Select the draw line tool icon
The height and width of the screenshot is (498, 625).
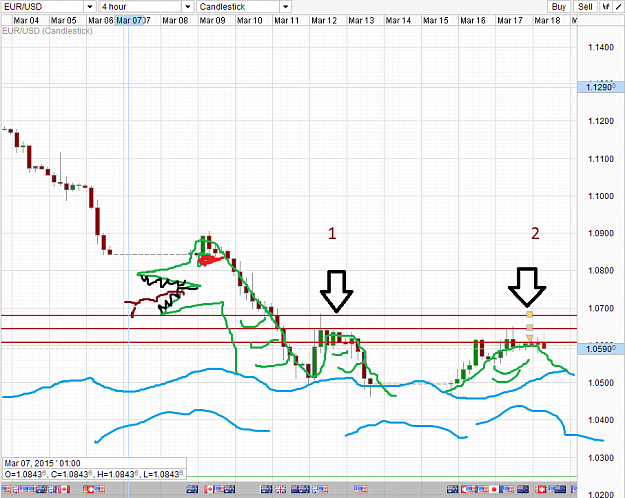[x=618, y=6]
